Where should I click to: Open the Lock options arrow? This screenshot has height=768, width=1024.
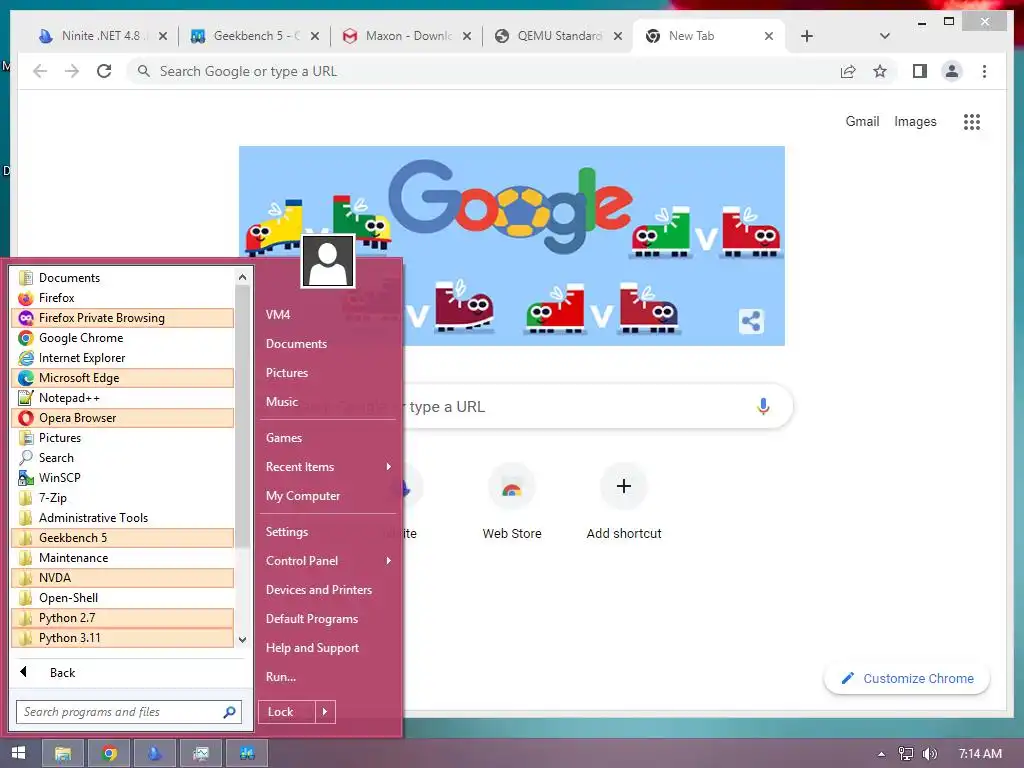coord(325,712)
